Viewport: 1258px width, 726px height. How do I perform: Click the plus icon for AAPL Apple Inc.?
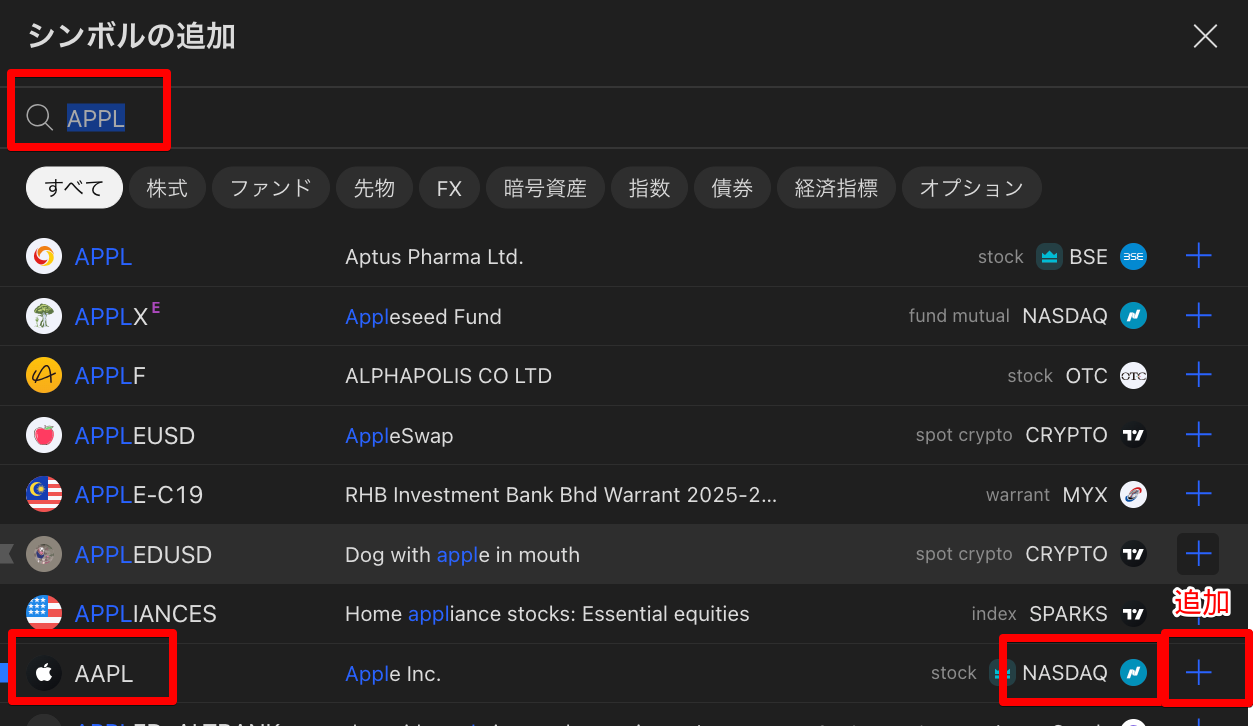tap(1198, 673)
